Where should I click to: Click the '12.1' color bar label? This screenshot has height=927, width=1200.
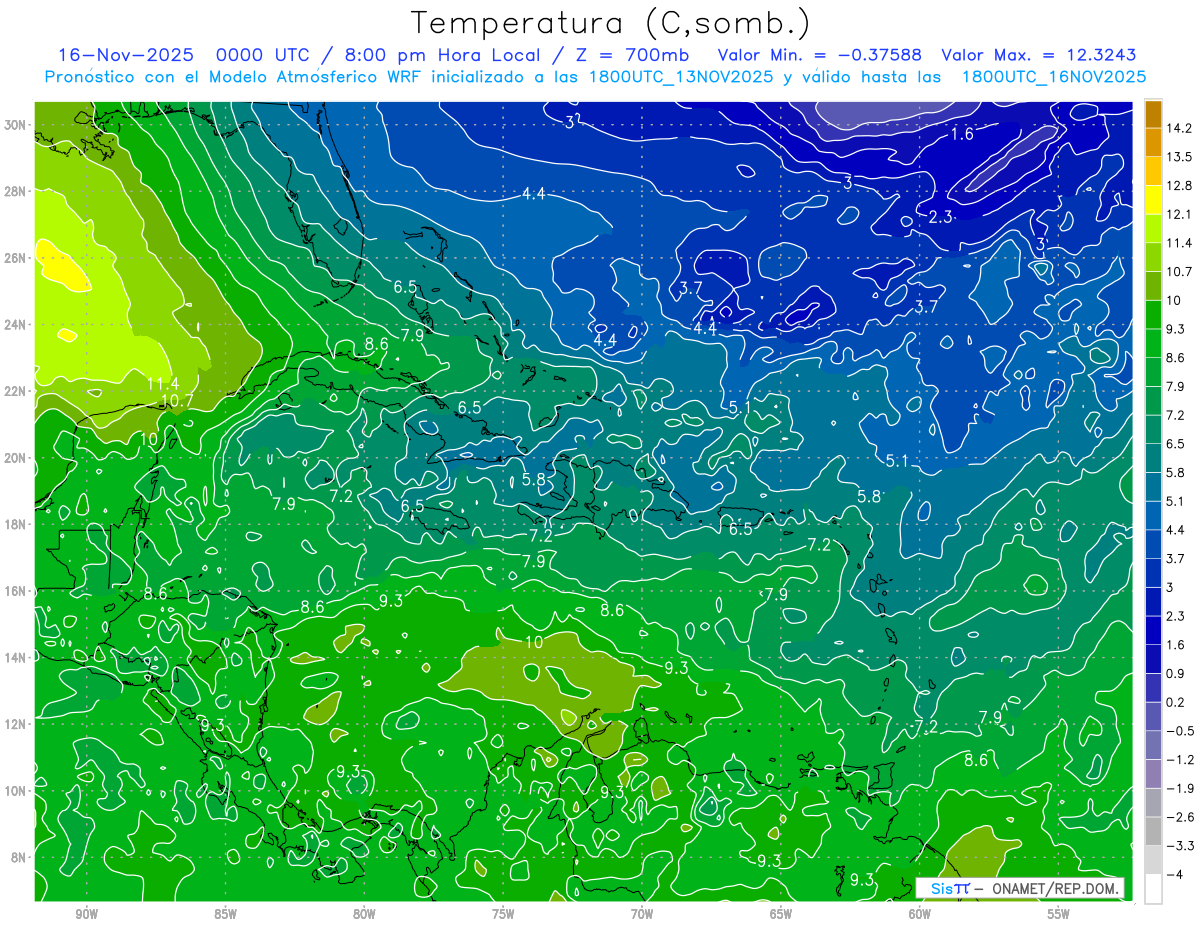click(x=1181, y=214)
